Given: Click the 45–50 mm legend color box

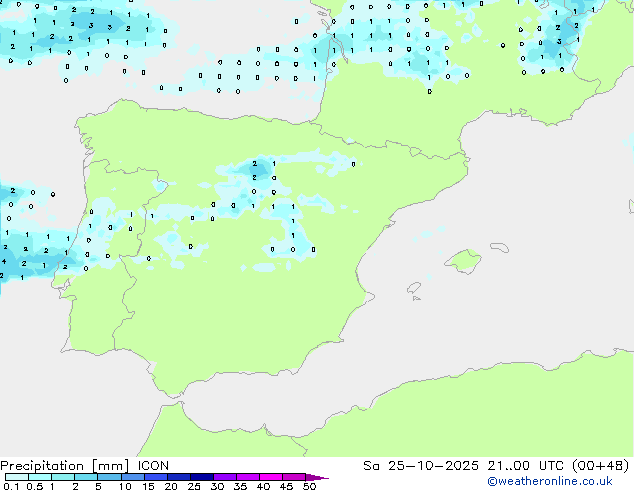Looking at the screenshot, I should click(x=294, y=477).
